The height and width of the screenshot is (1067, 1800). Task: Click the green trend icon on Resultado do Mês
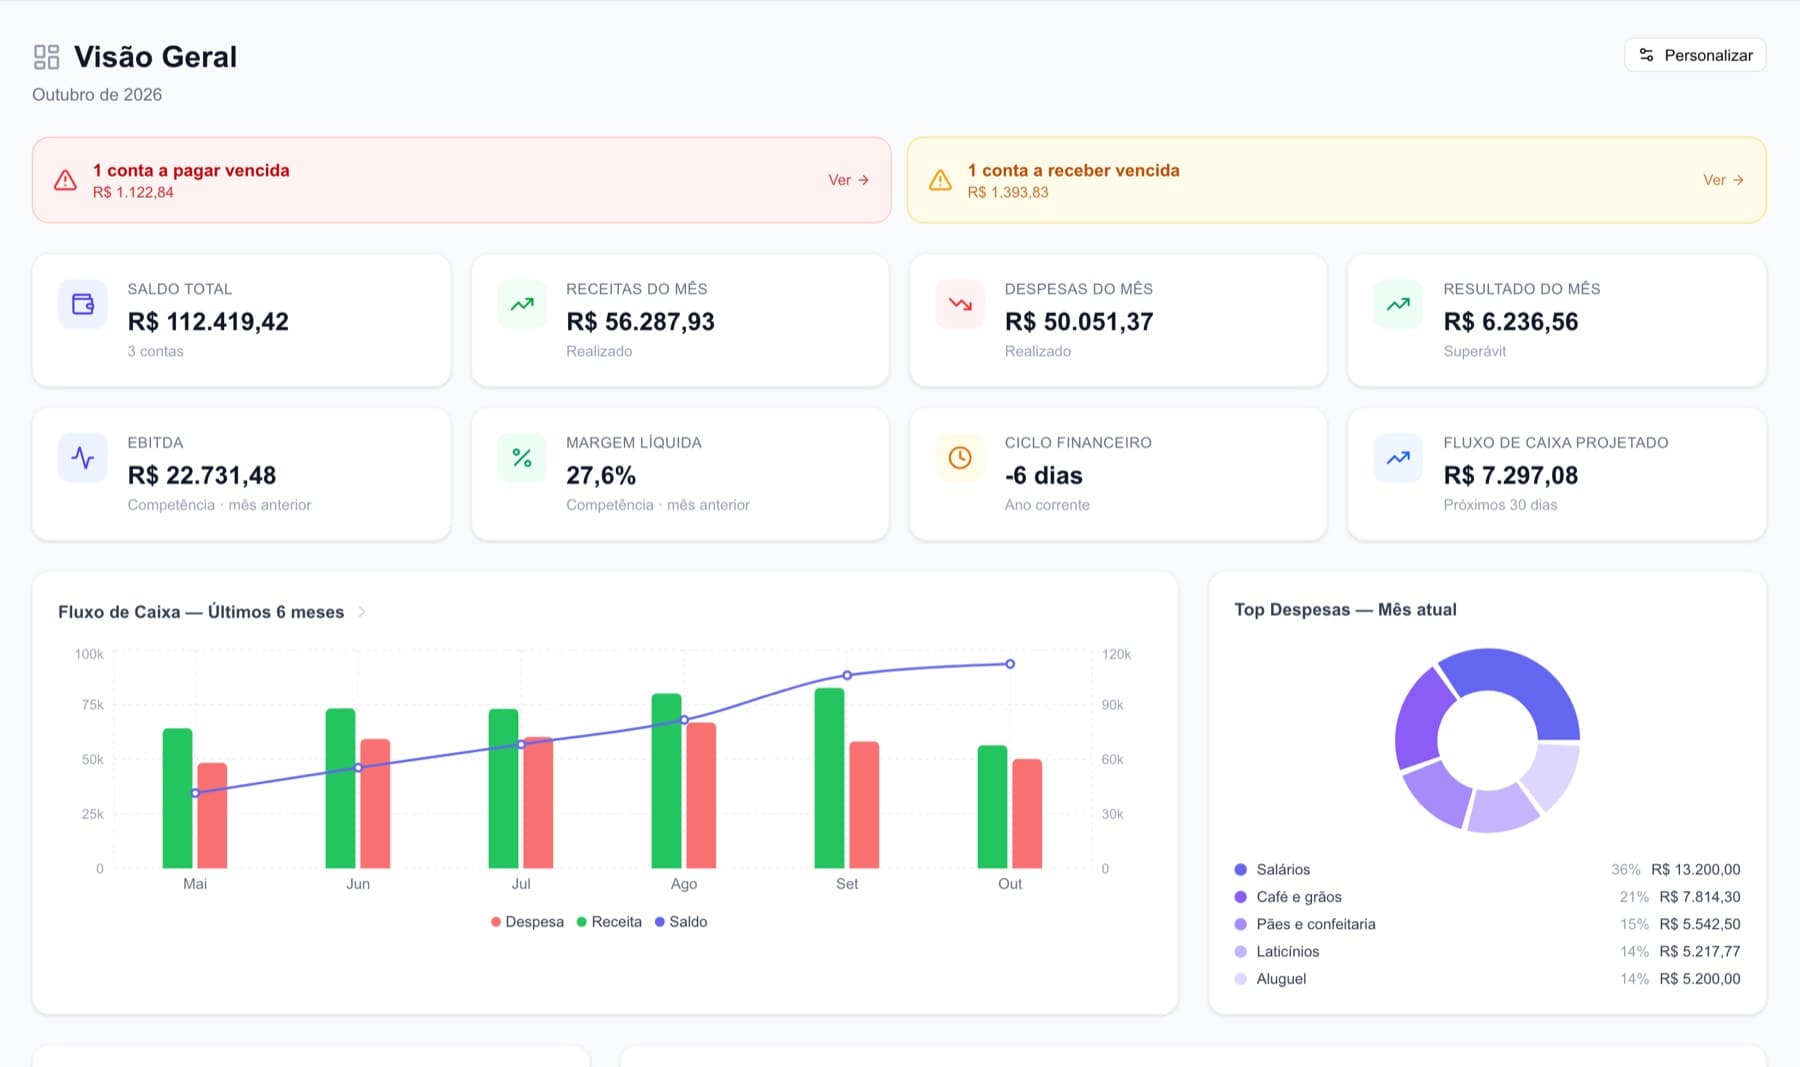1399,304
